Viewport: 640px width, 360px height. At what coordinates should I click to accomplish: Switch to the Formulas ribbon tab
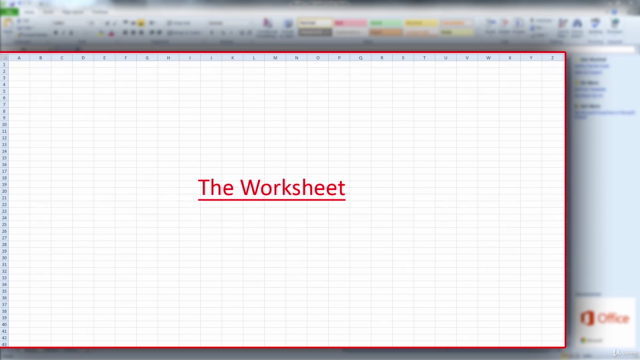pyautogui.click(x=100, y=12)
